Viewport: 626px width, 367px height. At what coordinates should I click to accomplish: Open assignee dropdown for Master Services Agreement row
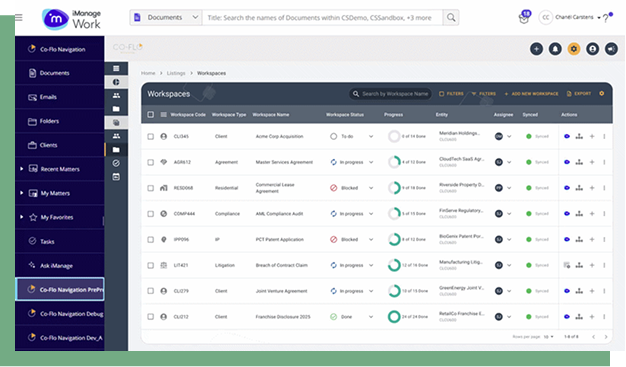(509, 162)
